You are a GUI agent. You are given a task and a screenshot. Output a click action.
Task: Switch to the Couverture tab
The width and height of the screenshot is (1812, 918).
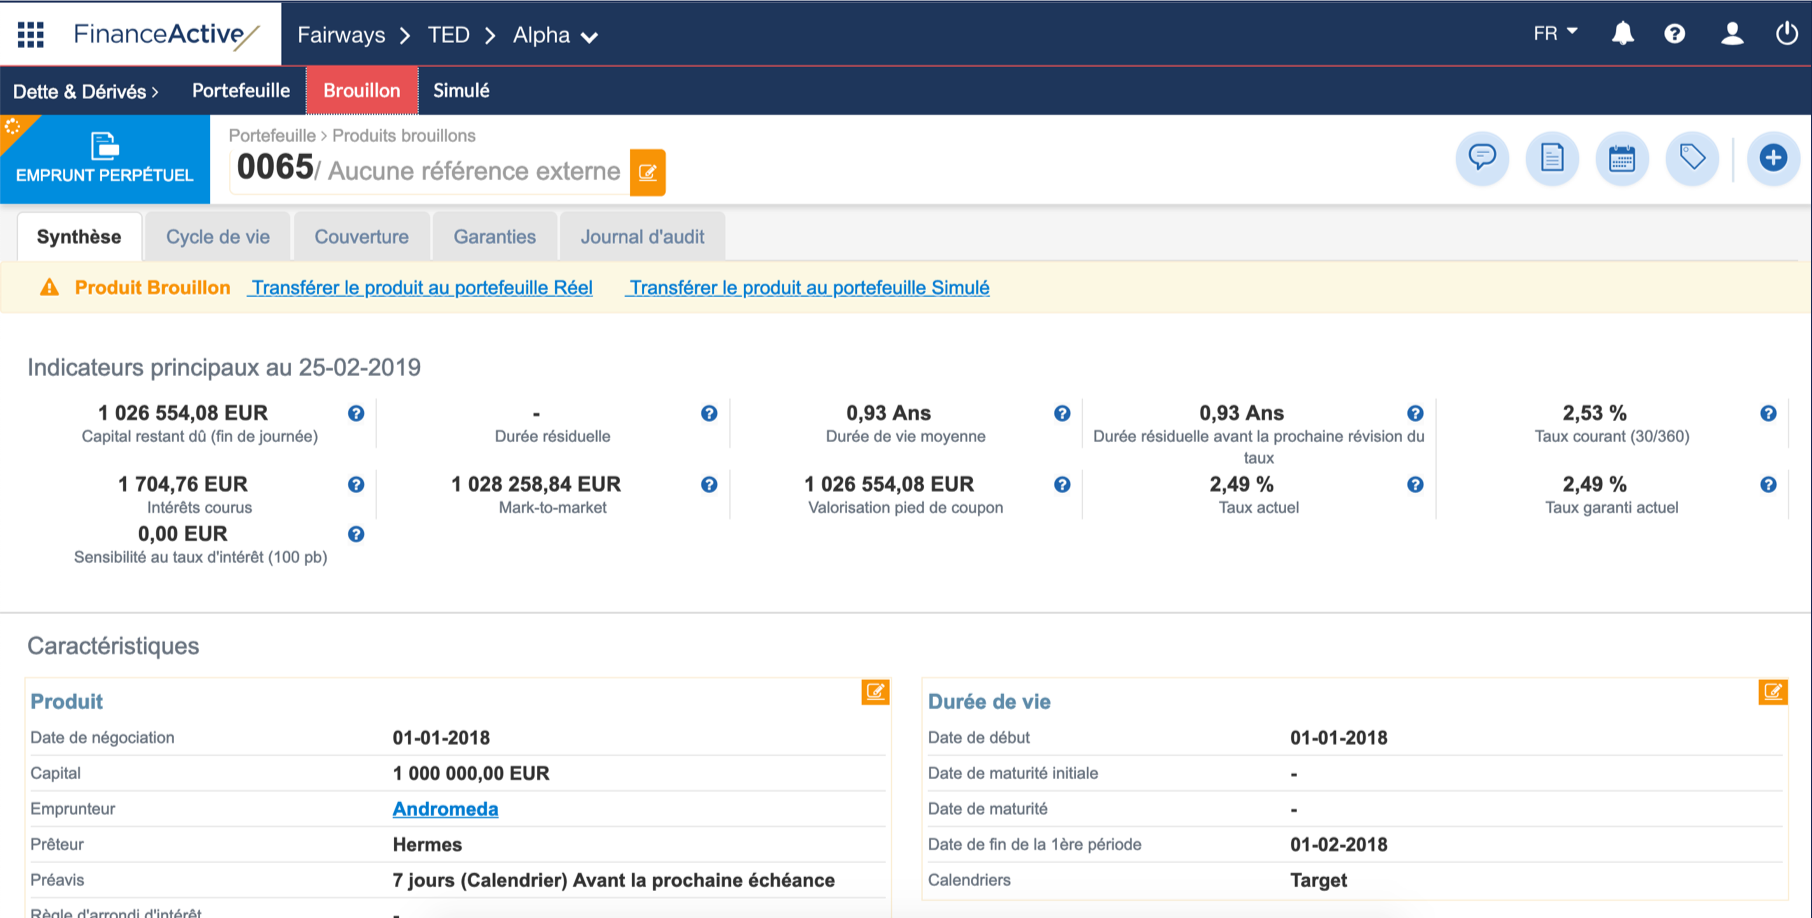(x=362, y=236)
